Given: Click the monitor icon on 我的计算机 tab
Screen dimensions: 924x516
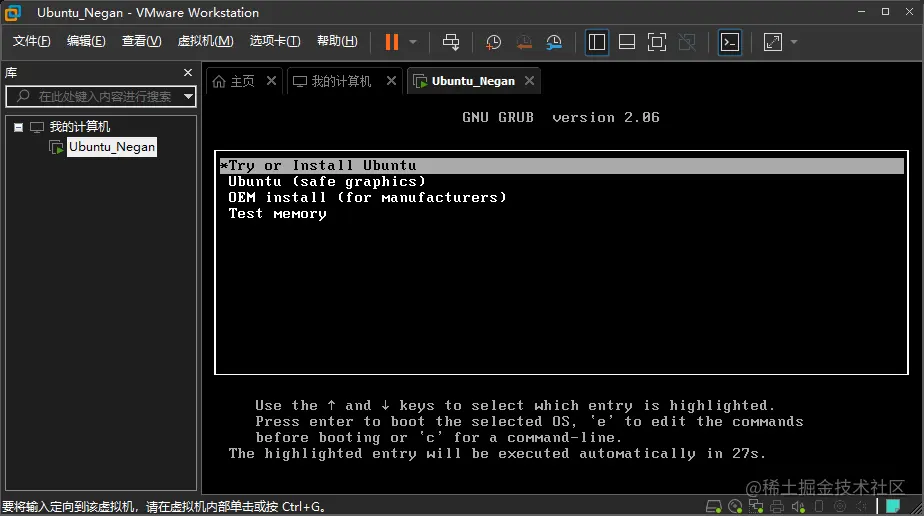Looking at the screenshot, I should pyautogui.click(x=300, y=81).
